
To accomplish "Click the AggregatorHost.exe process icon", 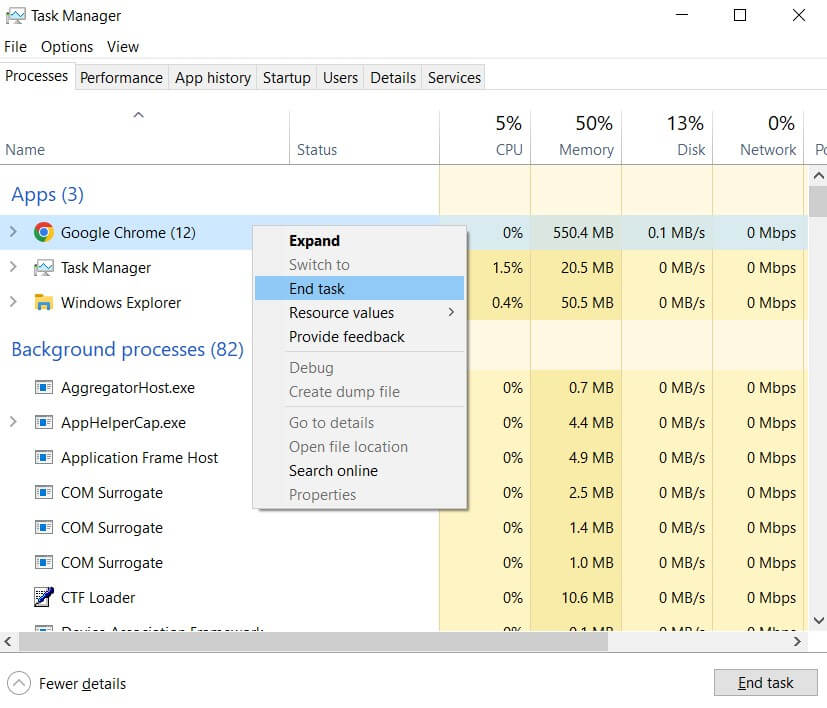I will click(44, 388).
